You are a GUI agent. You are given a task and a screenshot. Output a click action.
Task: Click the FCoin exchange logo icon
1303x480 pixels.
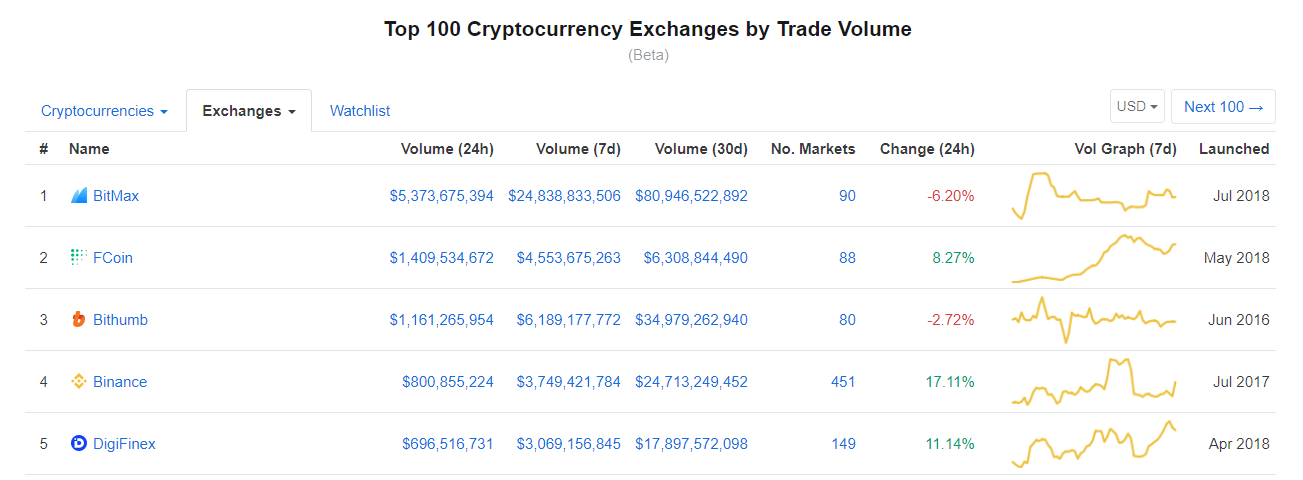[79, 258]
